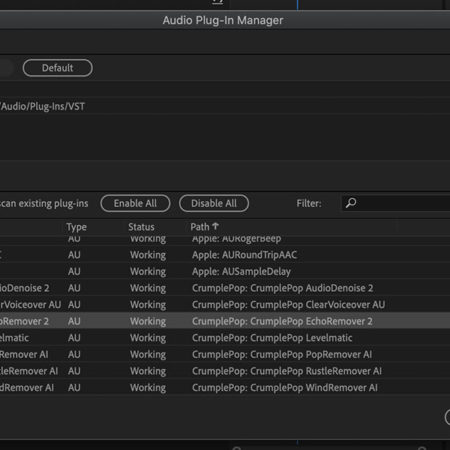Click Working status of Levelmatic row

148,338
